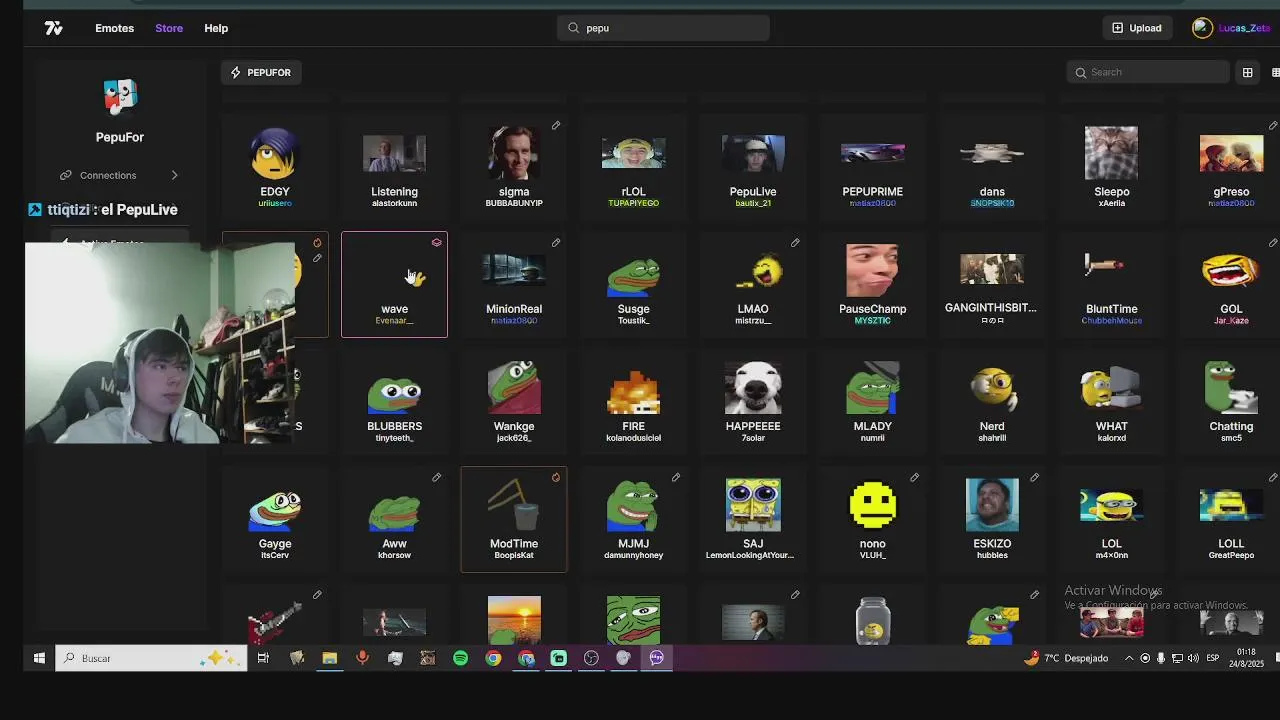Open the LOL minion emote

(x=1111, y=519)
